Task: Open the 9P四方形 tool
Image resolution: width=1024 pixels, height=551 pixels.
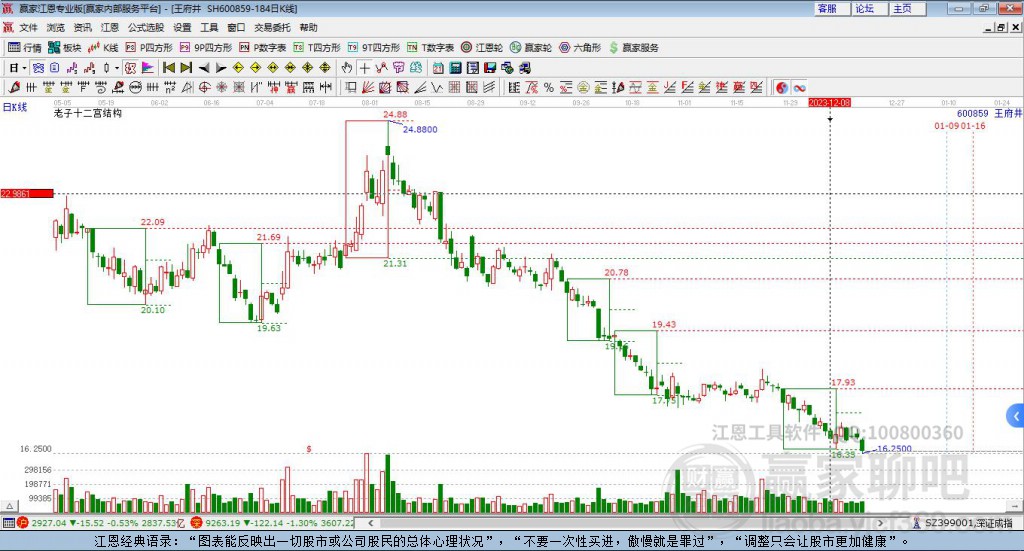Action: click(206, 48)
